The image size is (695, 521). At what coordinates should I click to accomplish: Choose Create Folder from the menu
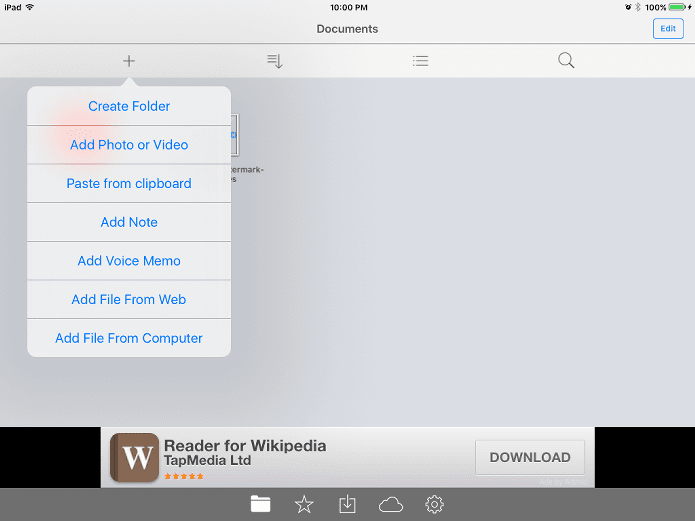(x=129, y=106)
